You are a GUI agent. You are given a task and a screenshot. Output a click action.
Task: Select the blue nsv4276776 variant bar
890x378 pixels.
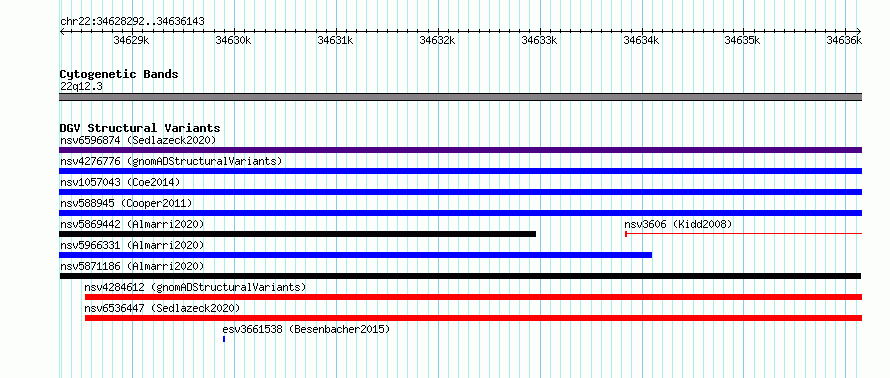(x=460, y=171)
